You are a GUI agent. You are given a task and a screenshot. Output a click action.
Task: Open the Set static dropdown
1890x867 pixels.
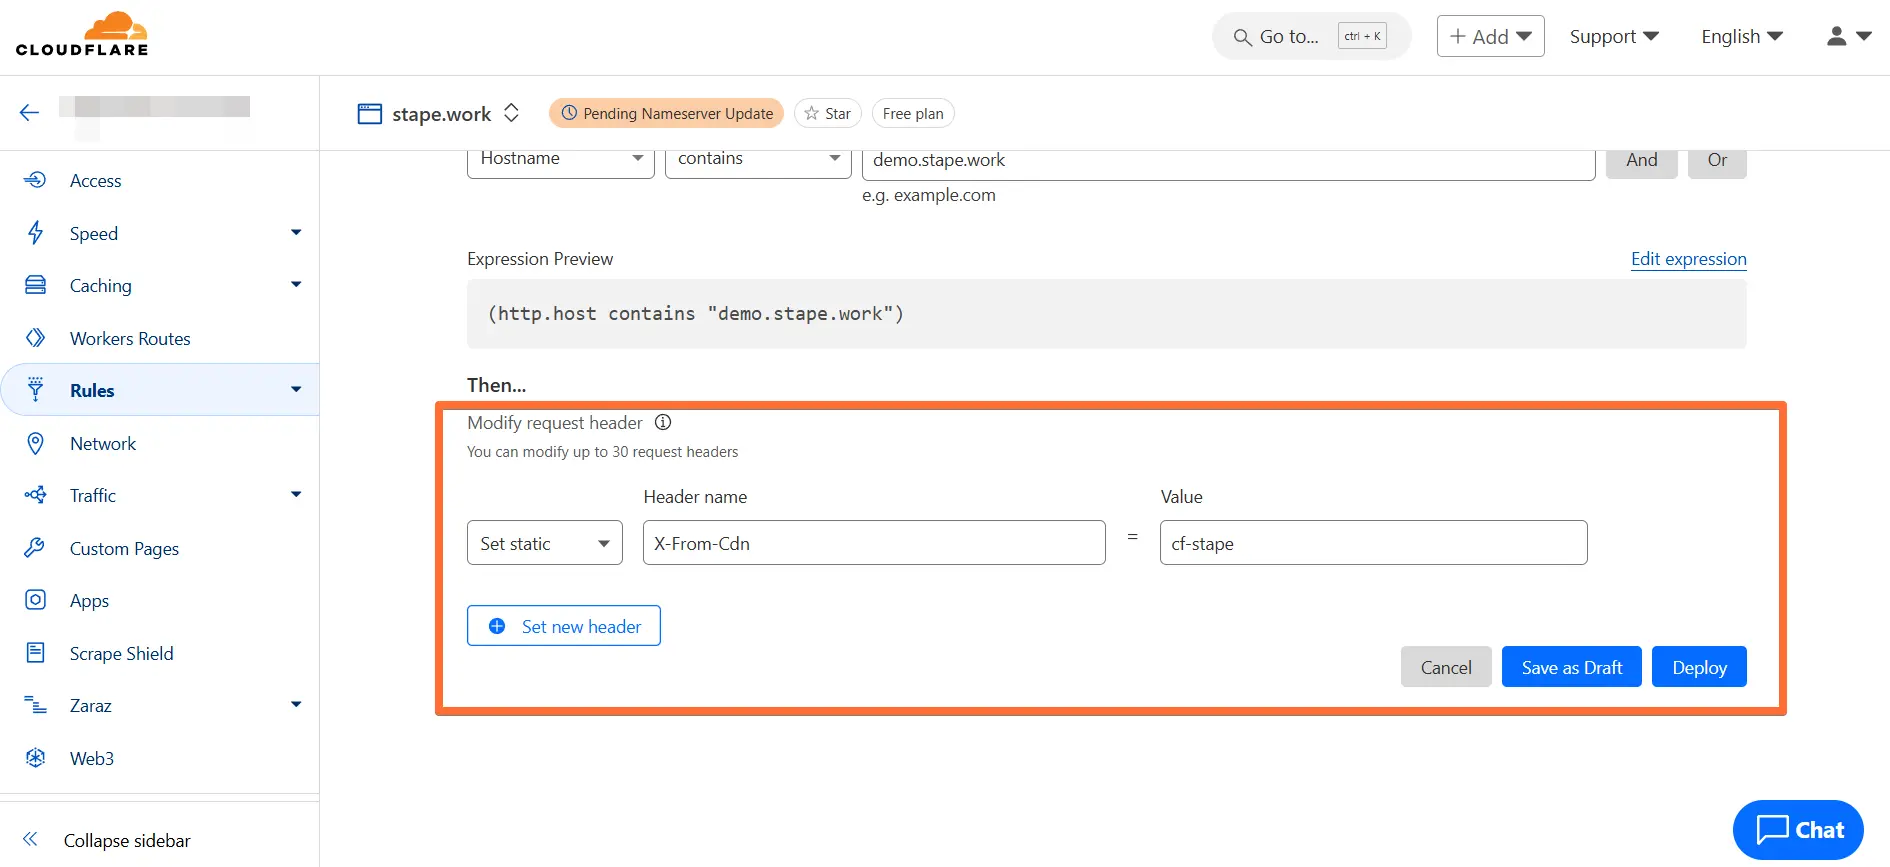coord(545,543)
